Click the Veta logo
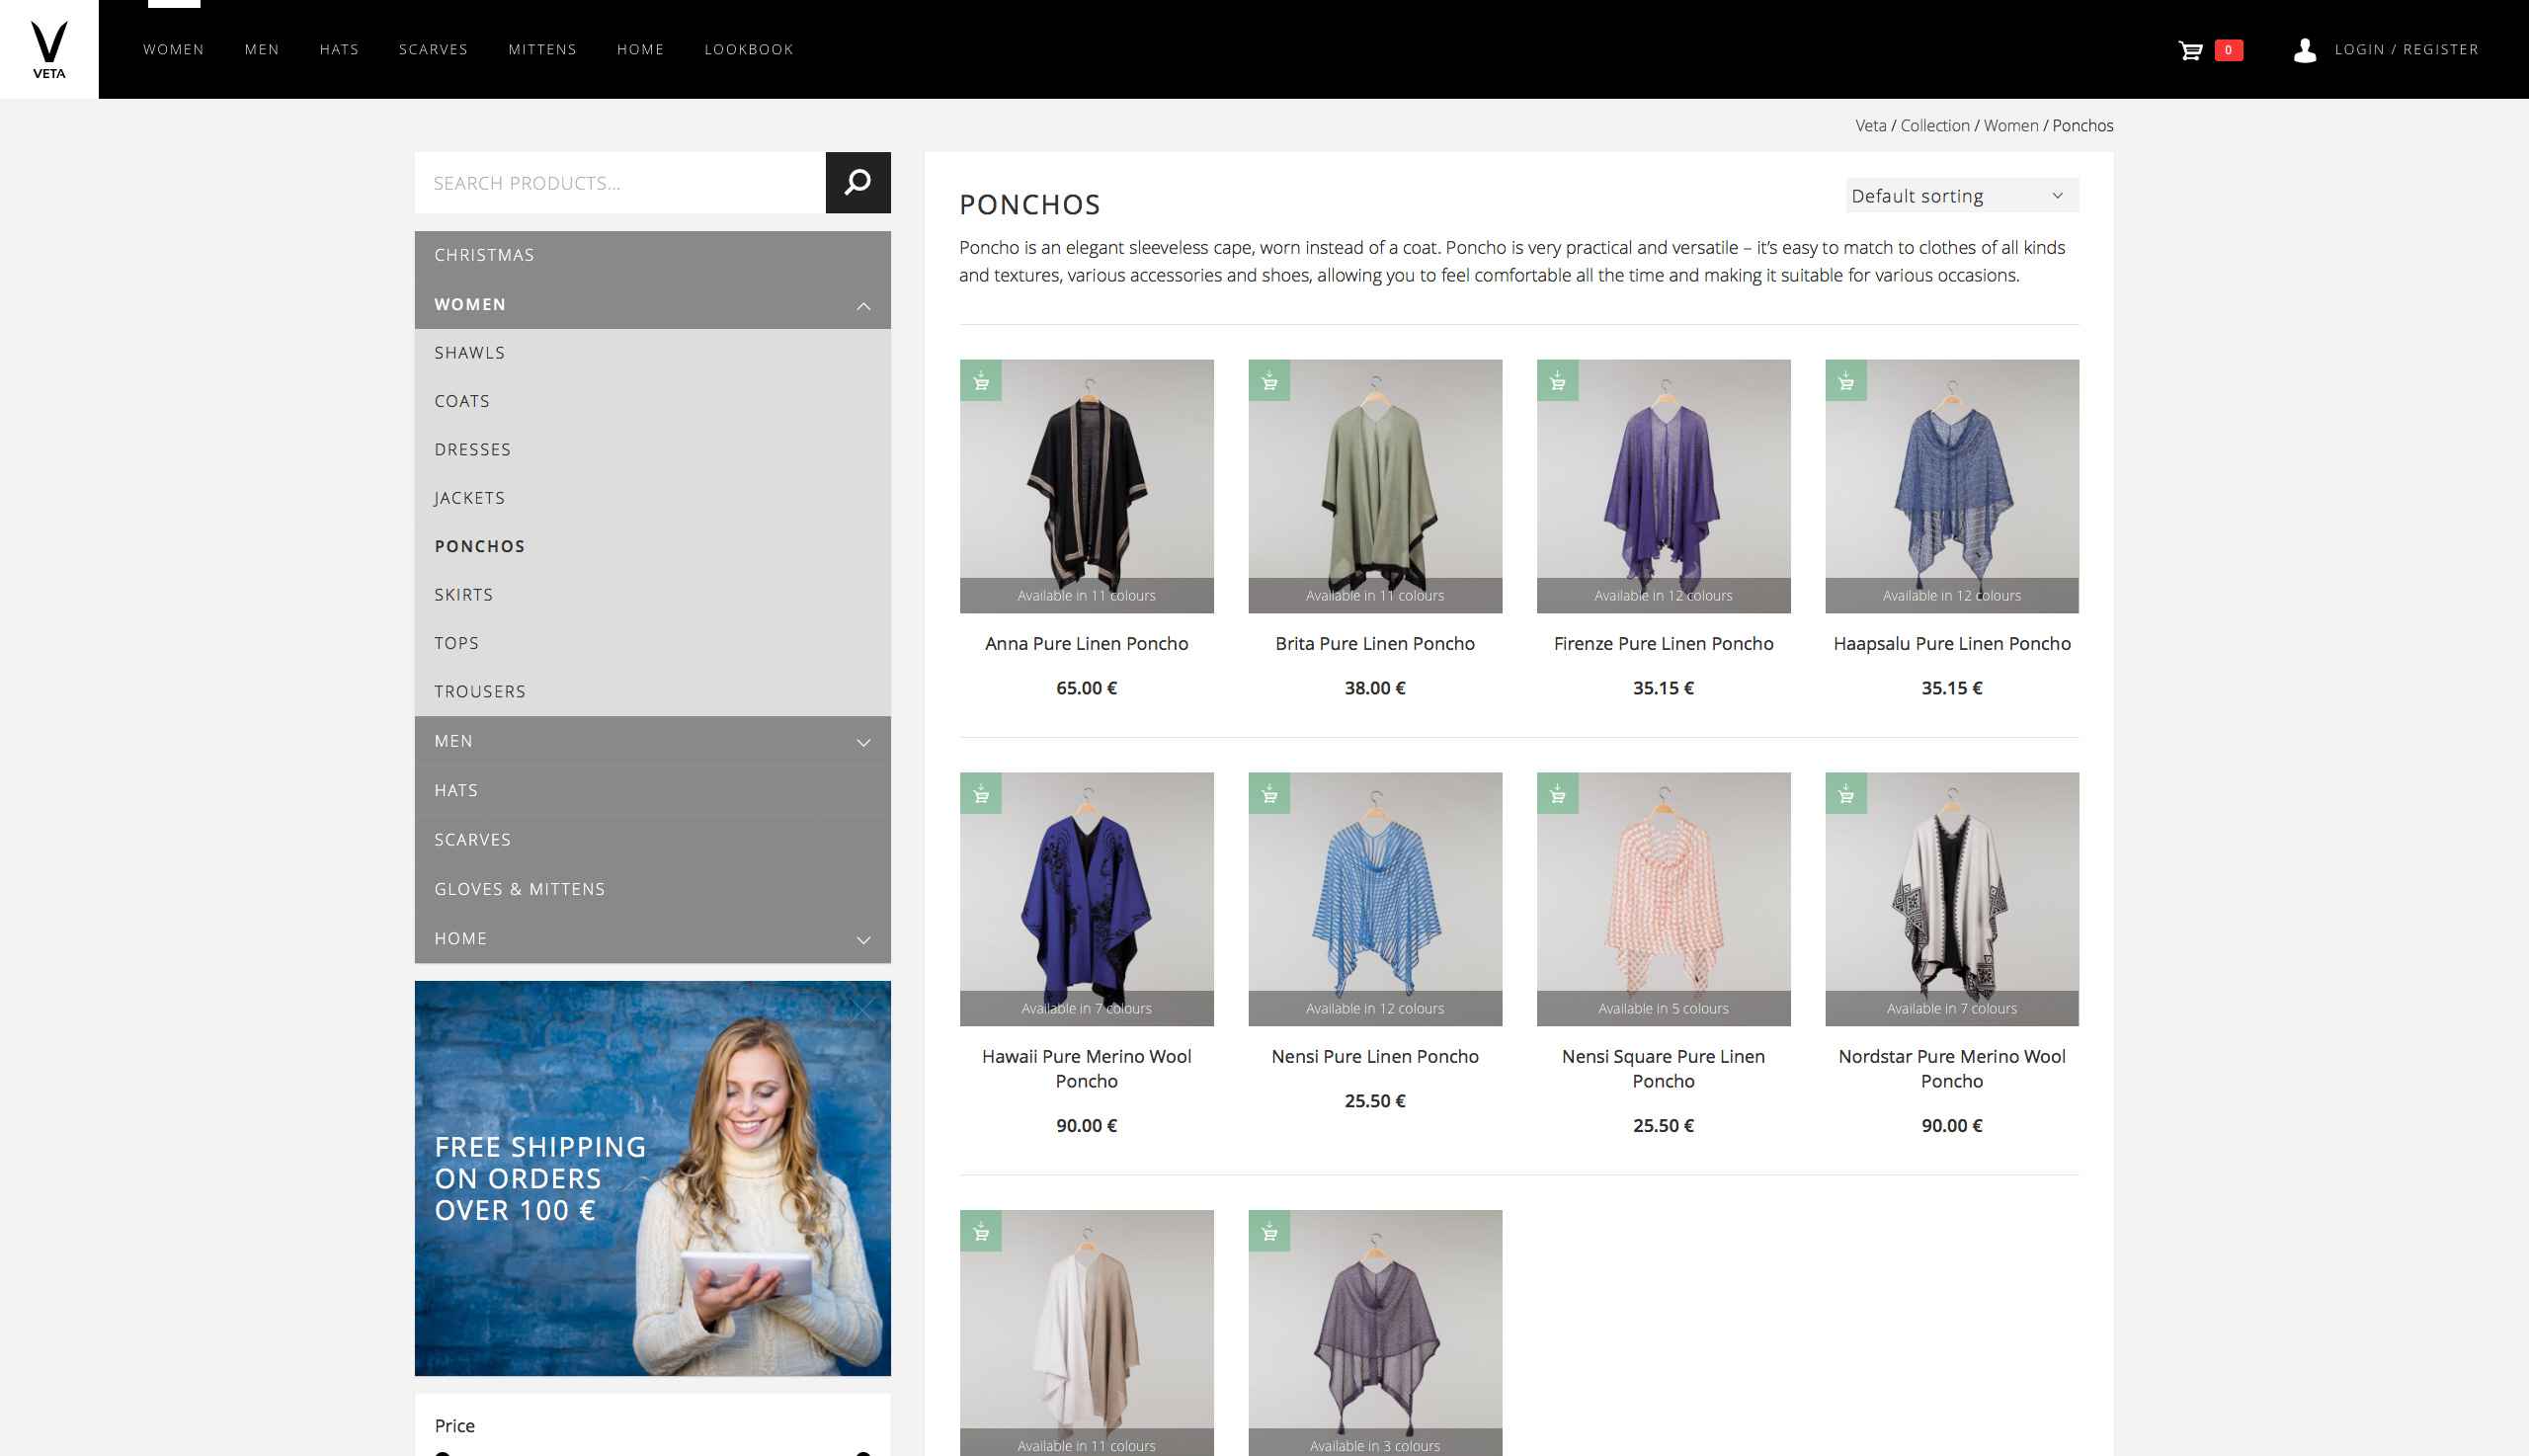This screenshot has width=2529, height=1456. coord(49,49)
